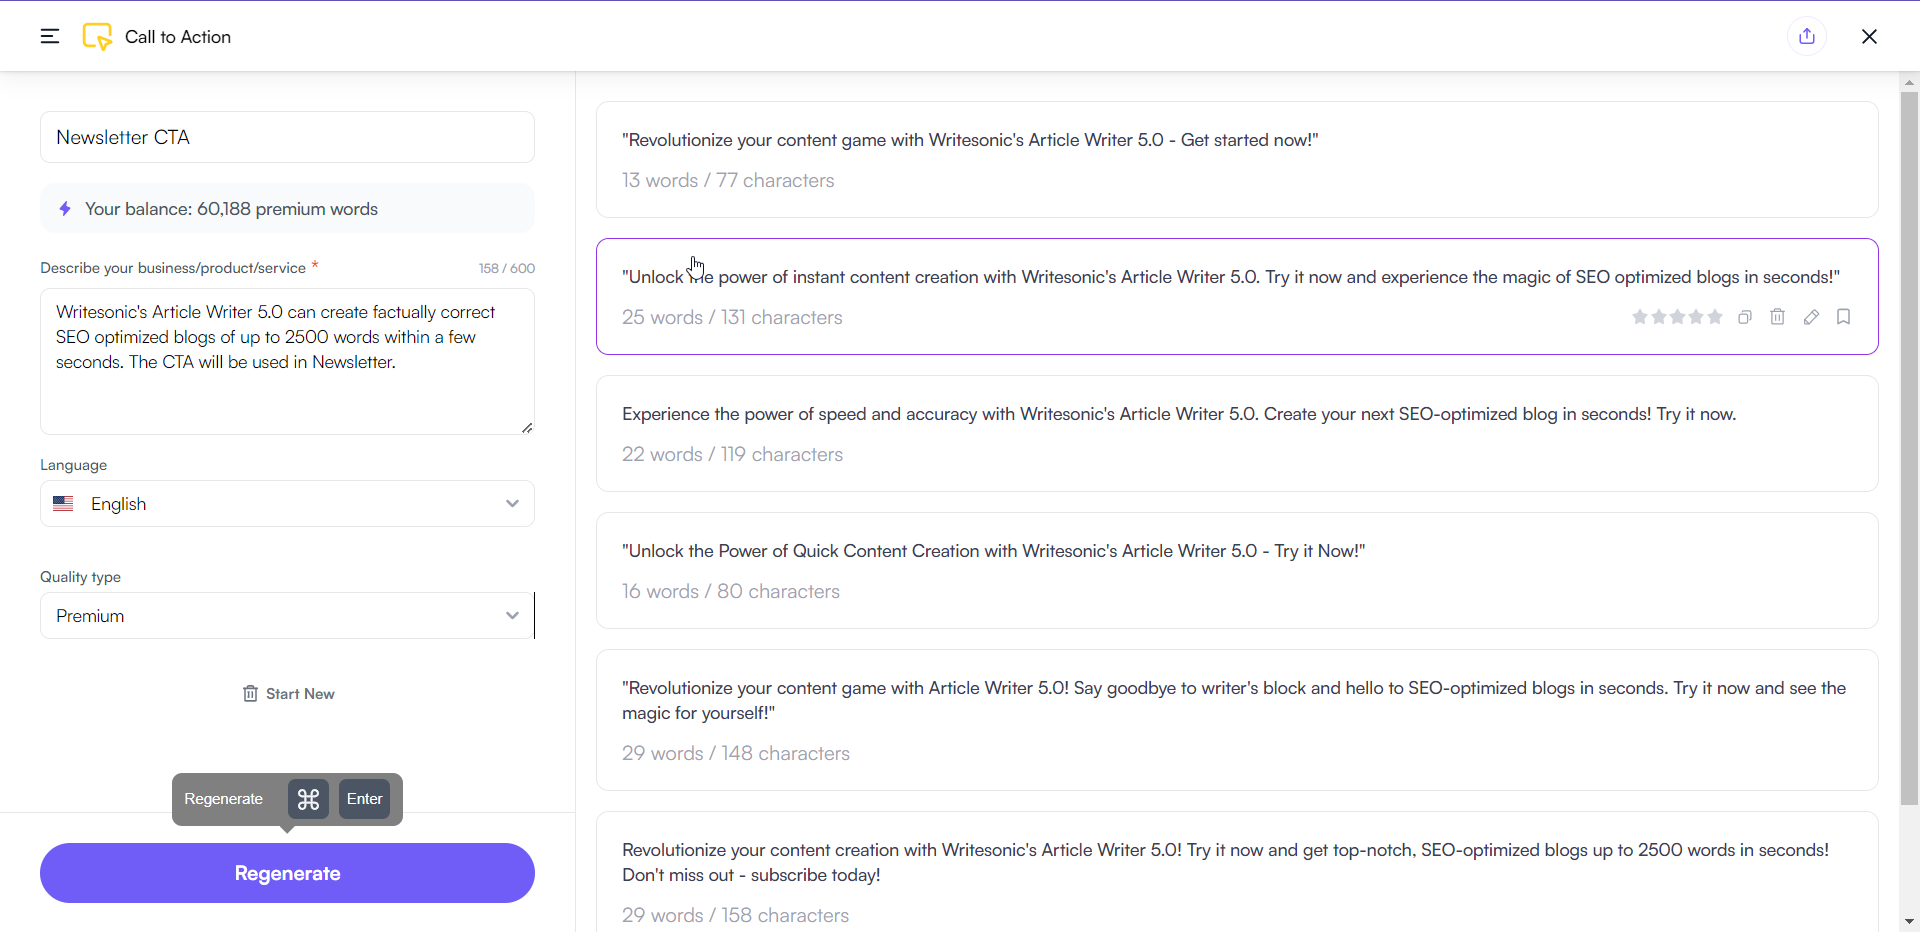The image size is (1920, 932).
Task: Click the Newsletter CTA name field
Action: 287,137
